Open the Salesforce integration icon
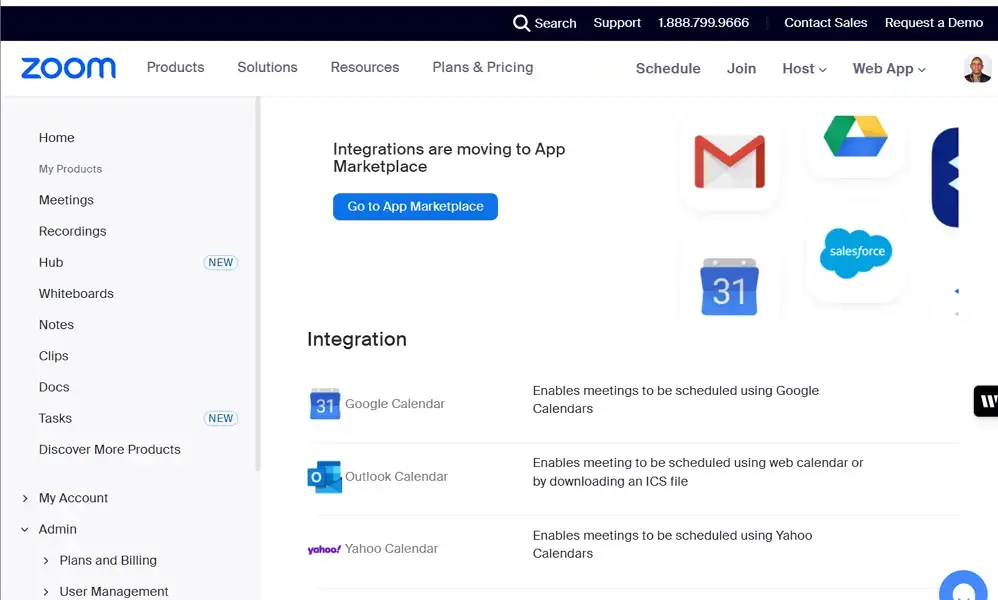998x600 pixels. (x=856, y=254)
